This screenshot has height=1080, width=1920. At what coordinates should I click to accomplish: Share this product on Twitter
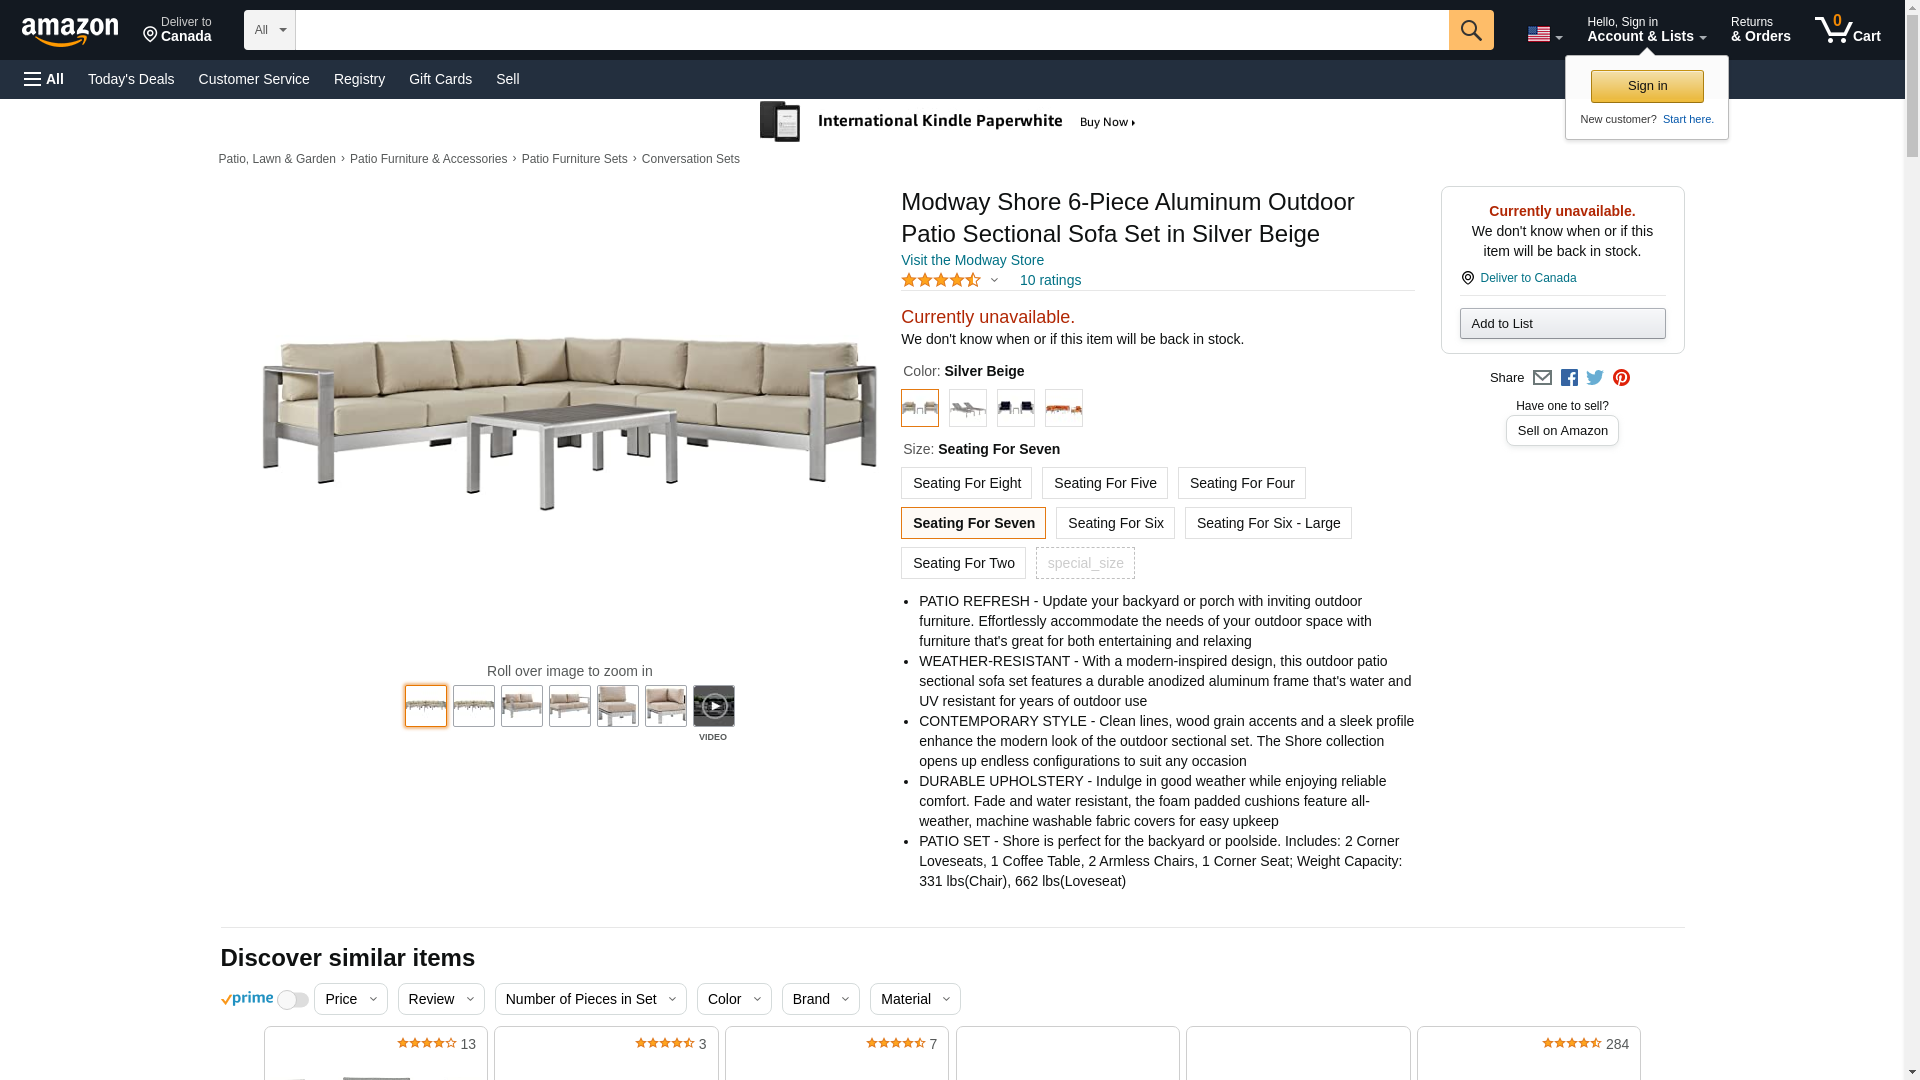pos(1595,378)
